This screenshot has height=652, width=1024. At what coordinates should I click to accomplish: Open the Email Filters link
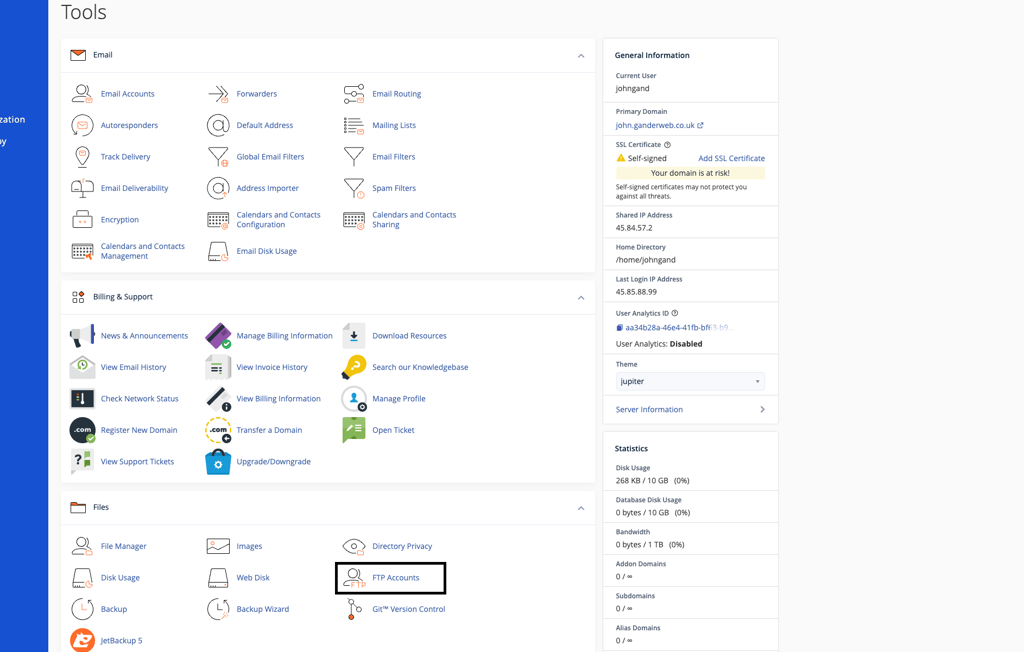[x=394, y=157]
